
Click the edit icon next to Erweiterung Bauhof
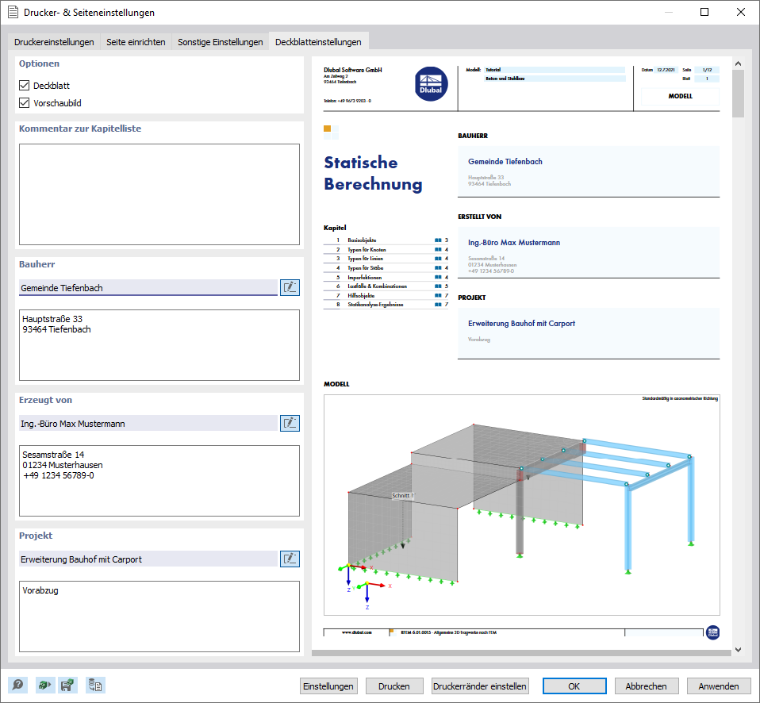[290, 559]
